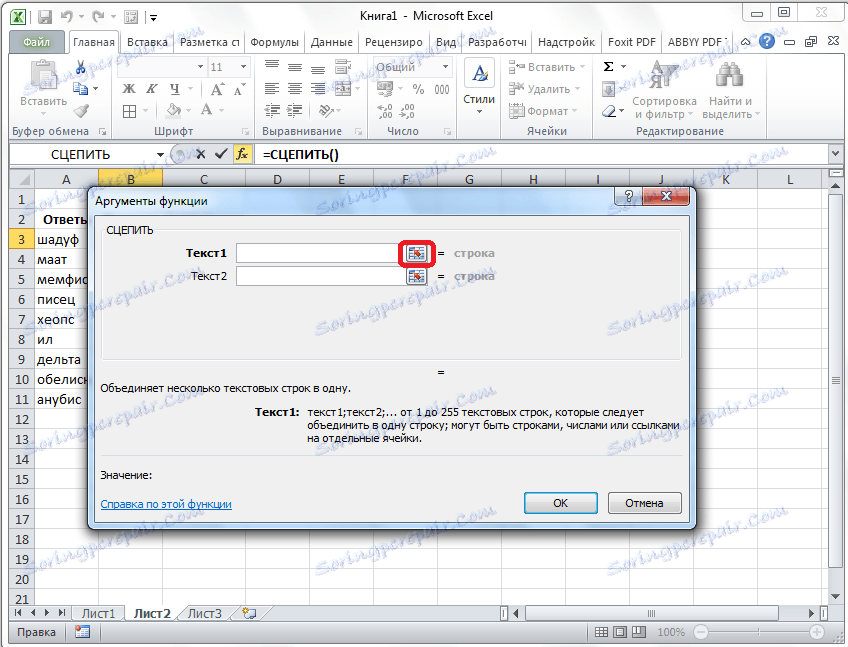Toggle Bold (Ж) formatting
Screen dimensions: 848x647
[x=129, y=89]
